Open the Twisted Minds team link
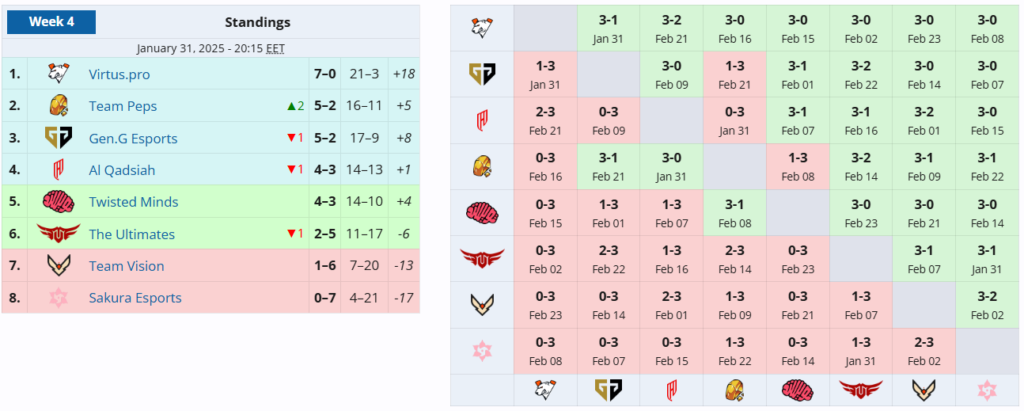The image size is (1024, 411). click(x=133, y=202)
